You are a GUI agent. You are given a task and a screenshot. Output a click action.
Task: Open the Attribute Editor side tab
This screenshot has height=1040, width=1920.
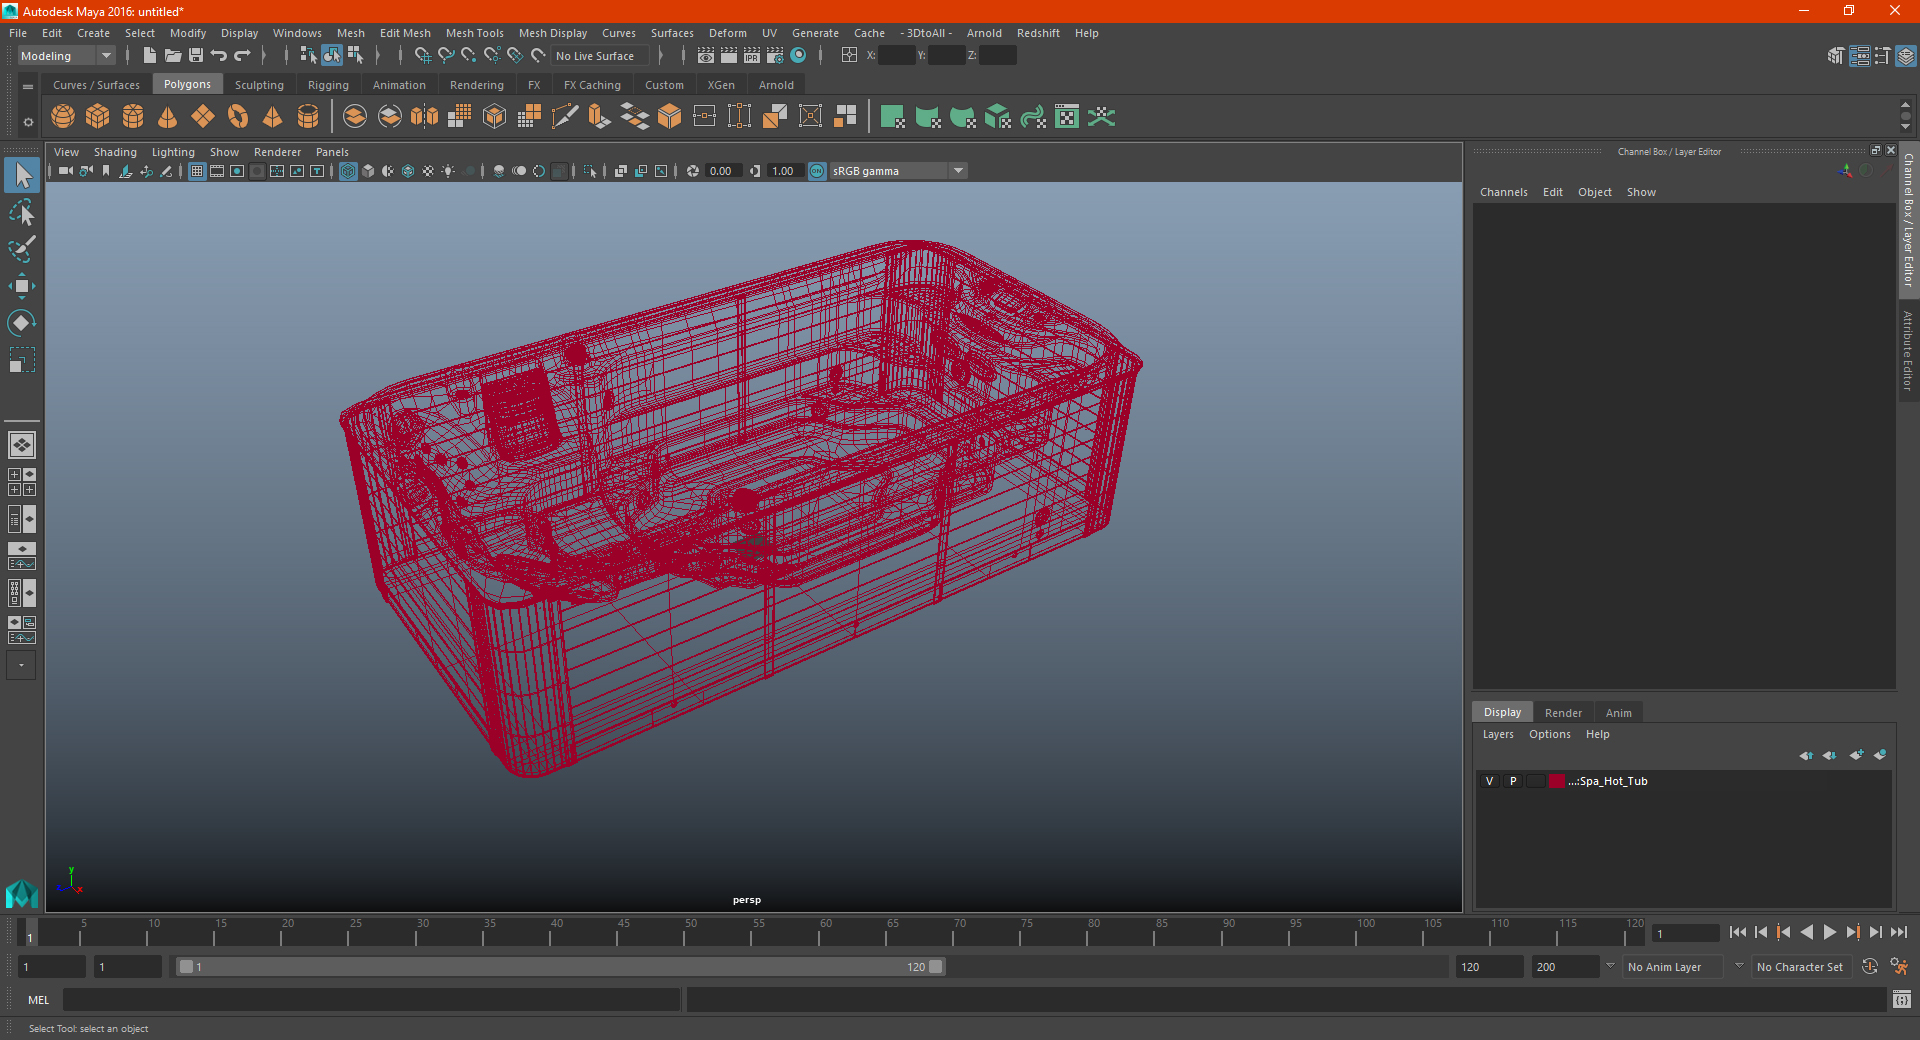(1908, 350)
